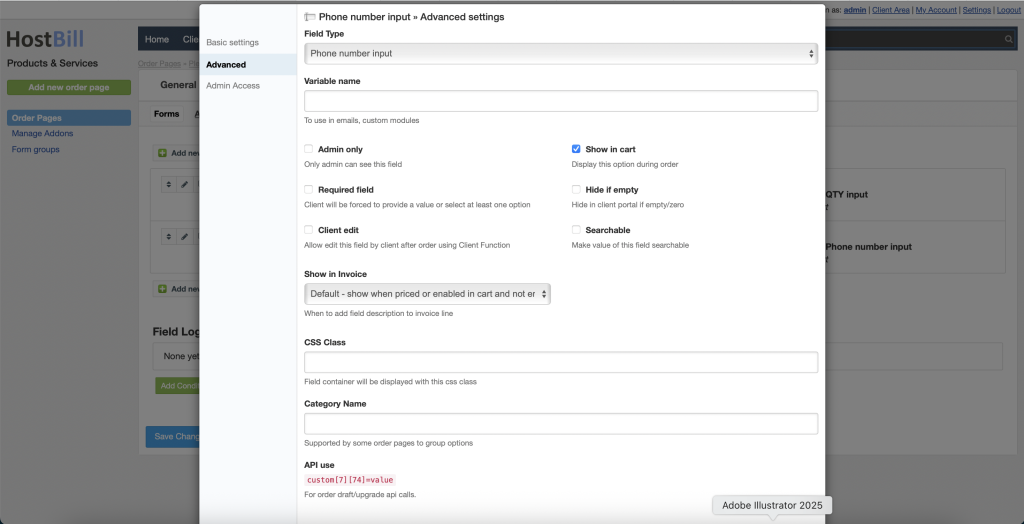
Task: Click the Add new order page button
Action: point(69,87)
